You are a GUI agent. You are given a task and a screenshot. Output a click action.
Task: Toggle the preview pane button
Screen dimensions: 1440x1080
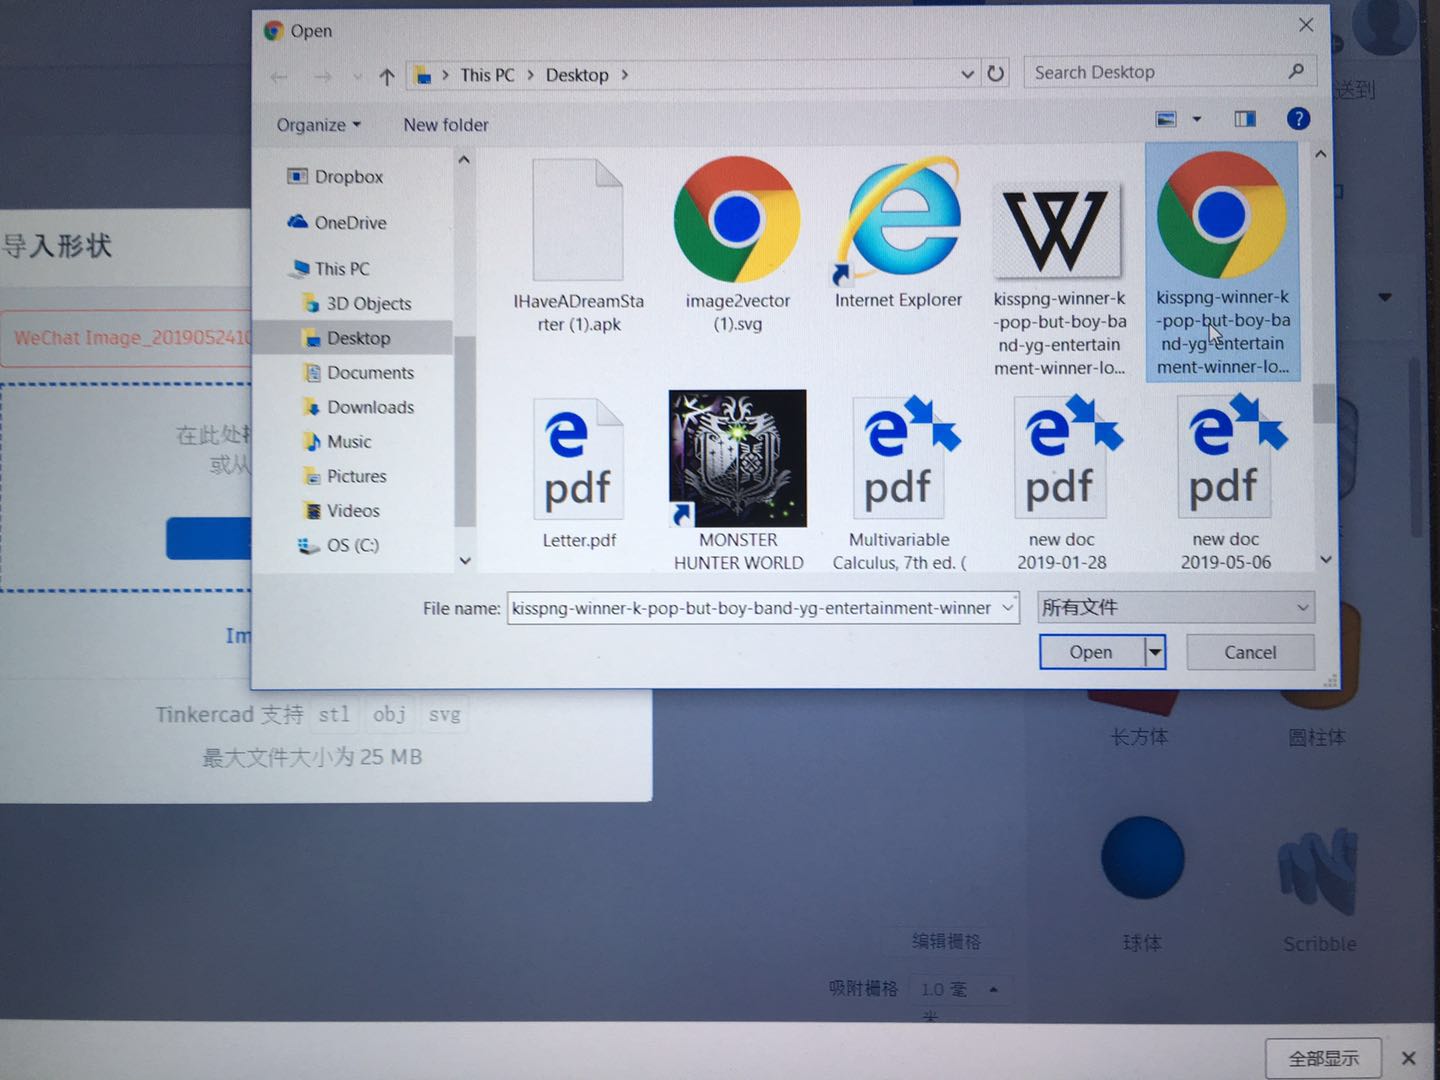[x=1245, y=119]
